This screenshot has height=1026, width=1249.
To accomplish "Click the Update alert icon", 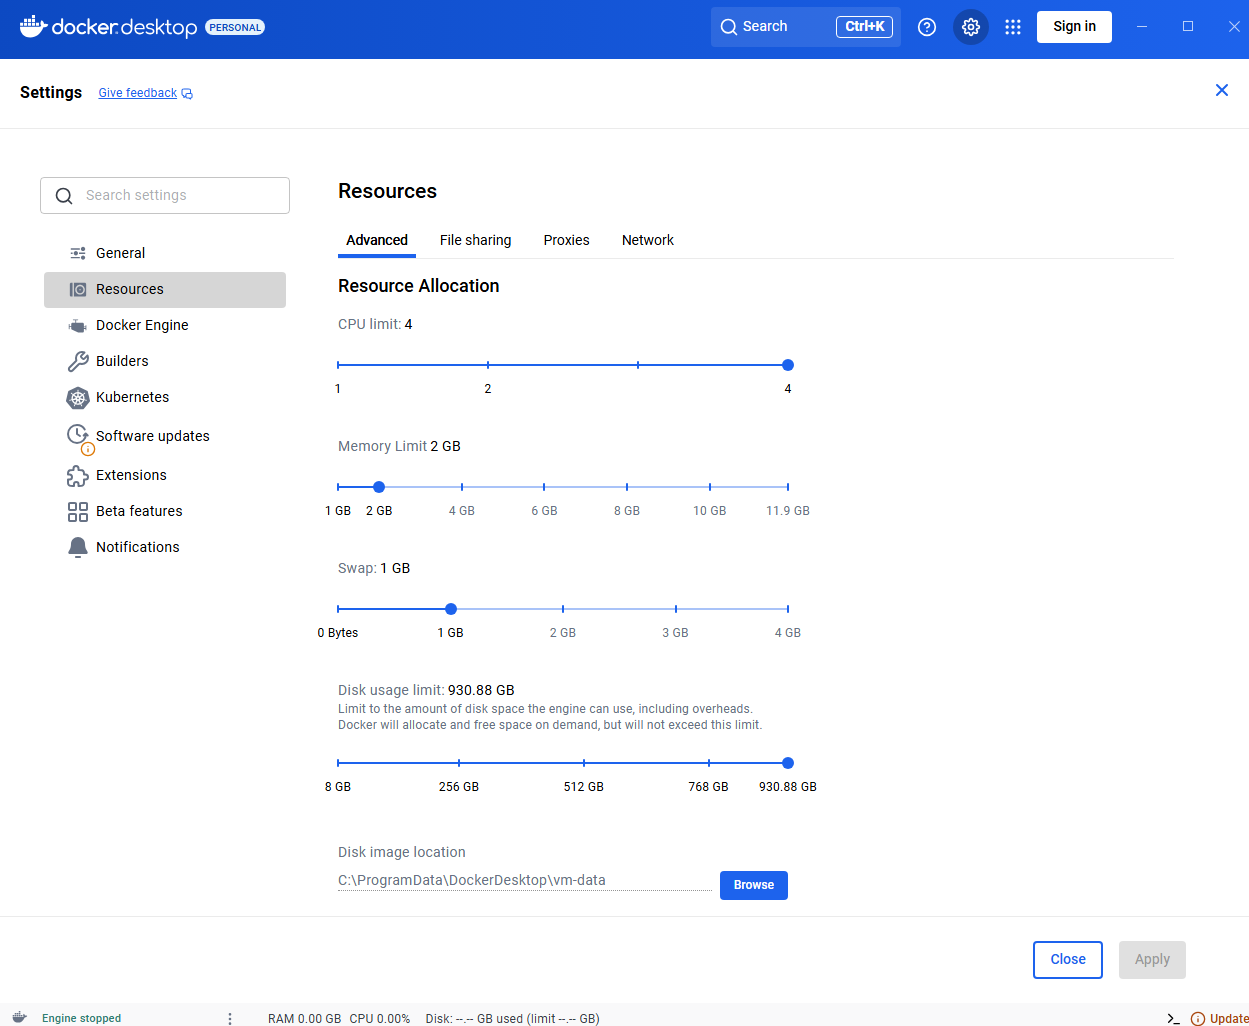I will point(1198,1019).
